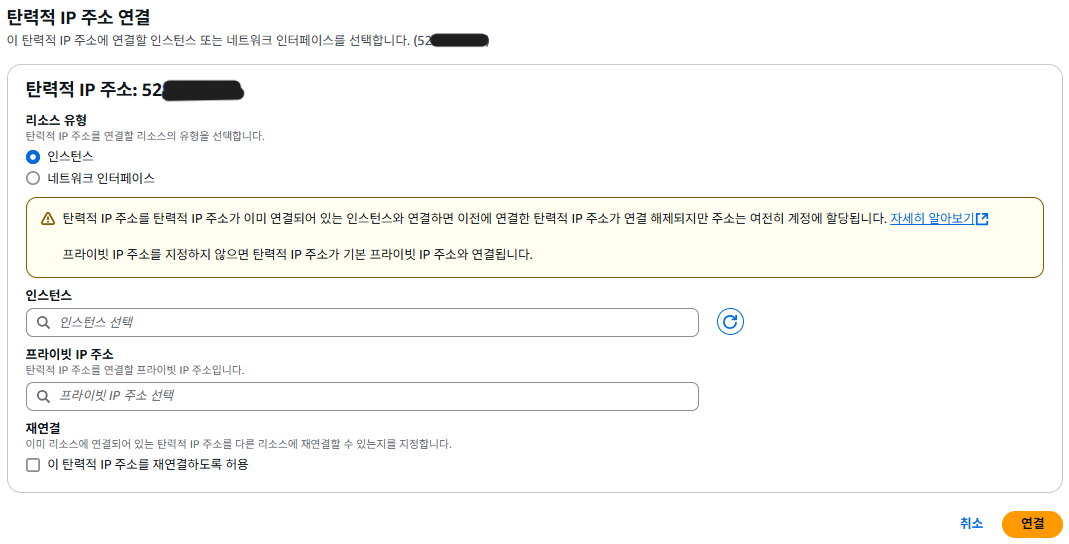Click the orange 연결 button
1069x544 pixels.
click(x=1032, y=523)
